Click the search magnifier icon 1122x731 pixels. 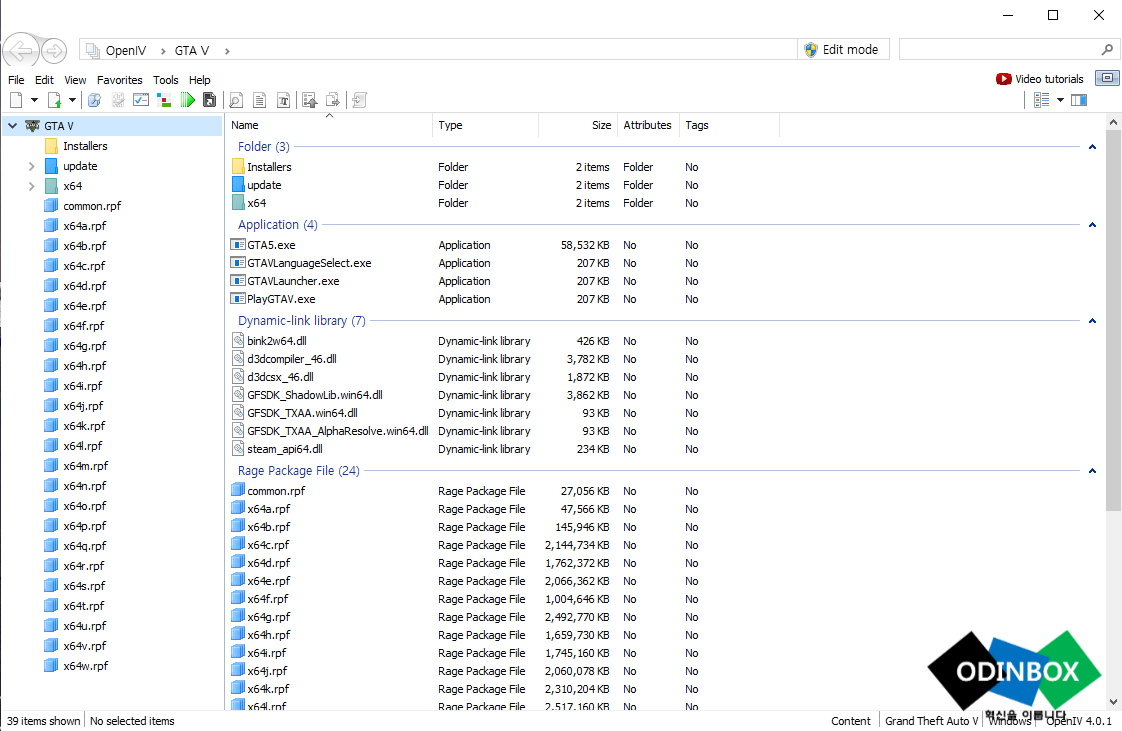click(x=1107, y=49)
